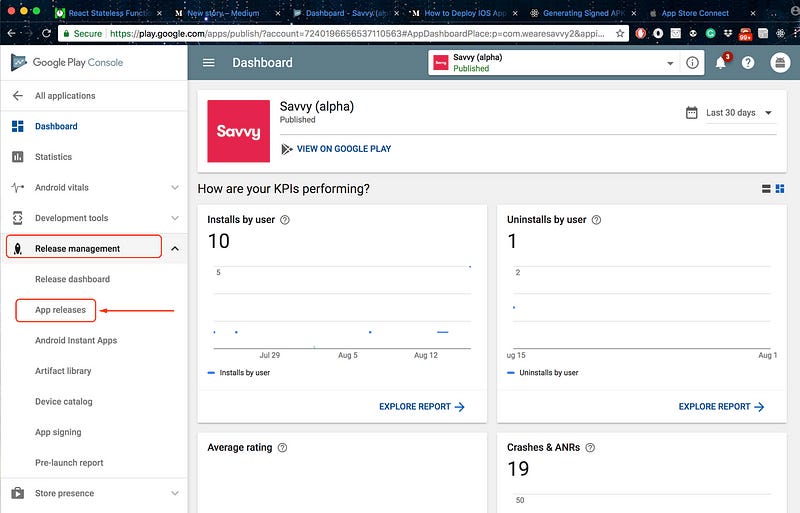
Task: Switch to New story – Medium tab
Action: click(x=223, y=13)
